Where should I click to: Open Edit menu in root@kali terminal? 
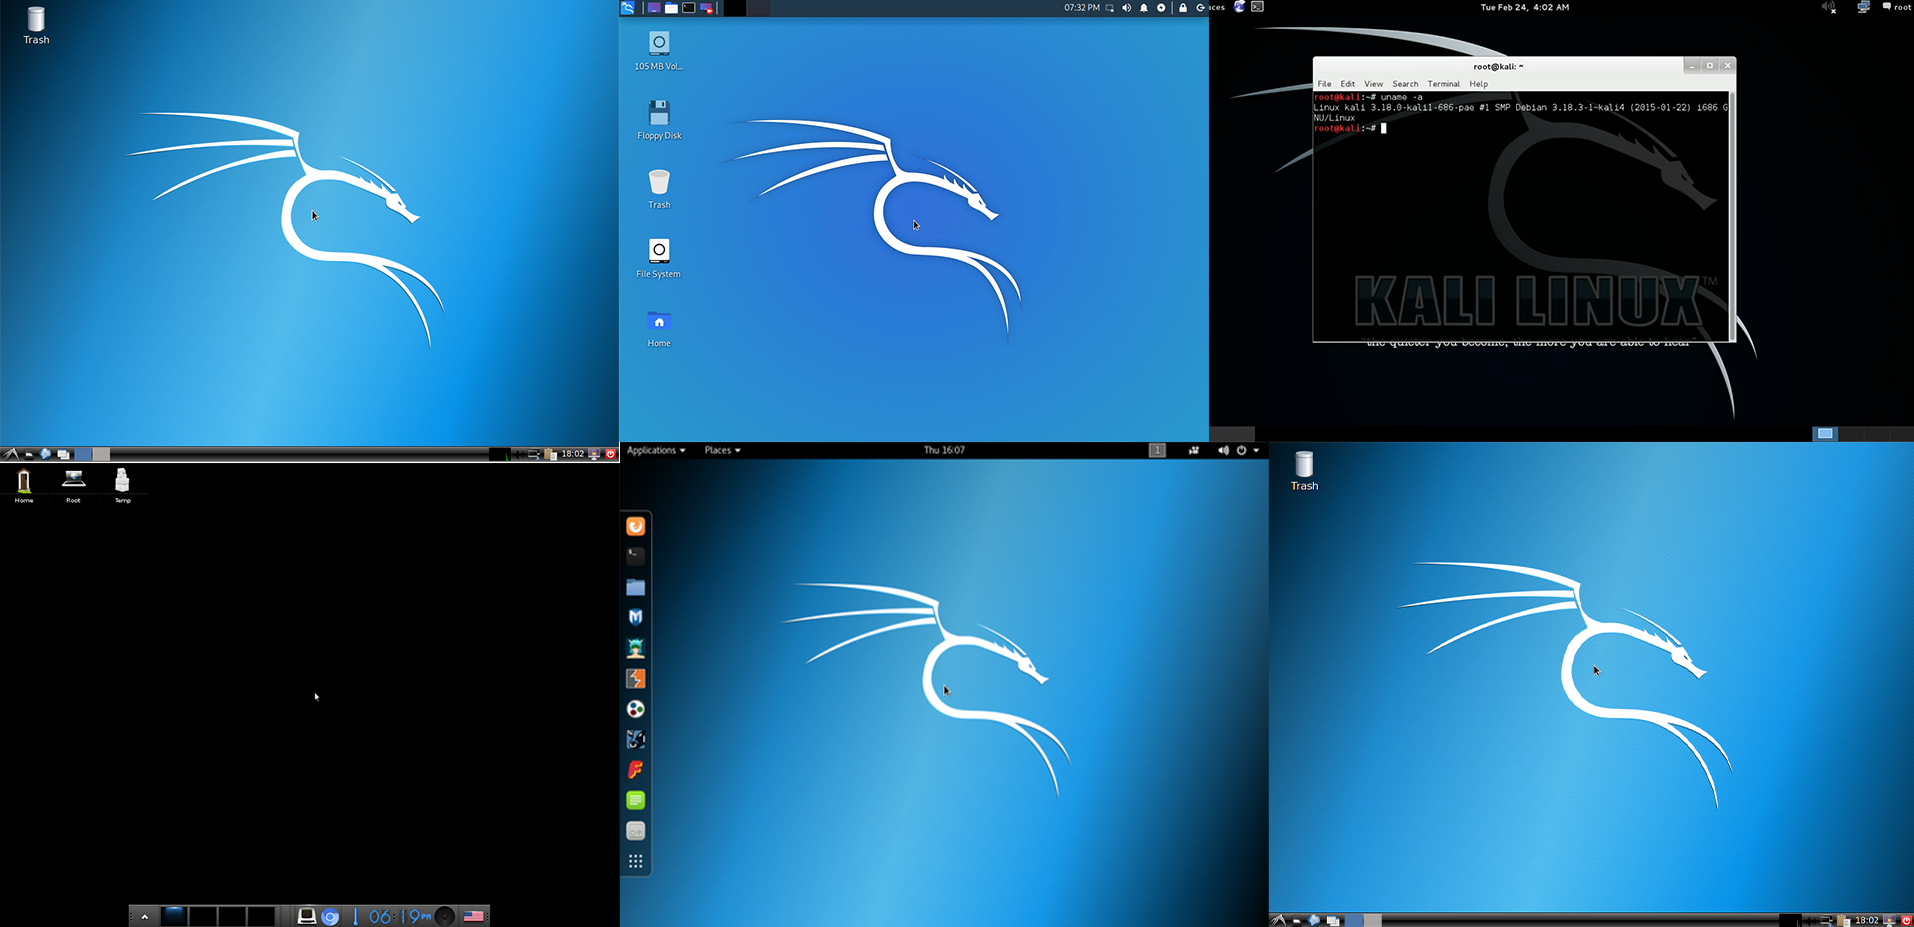(1348, 84)
